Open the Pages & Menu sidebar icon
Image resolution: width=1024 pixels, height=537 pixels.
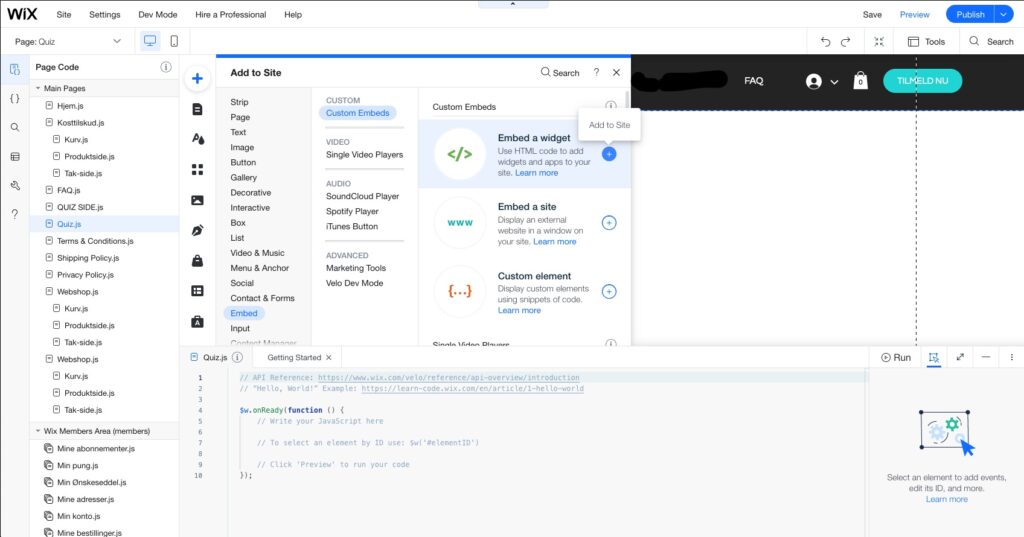[197, 109]
